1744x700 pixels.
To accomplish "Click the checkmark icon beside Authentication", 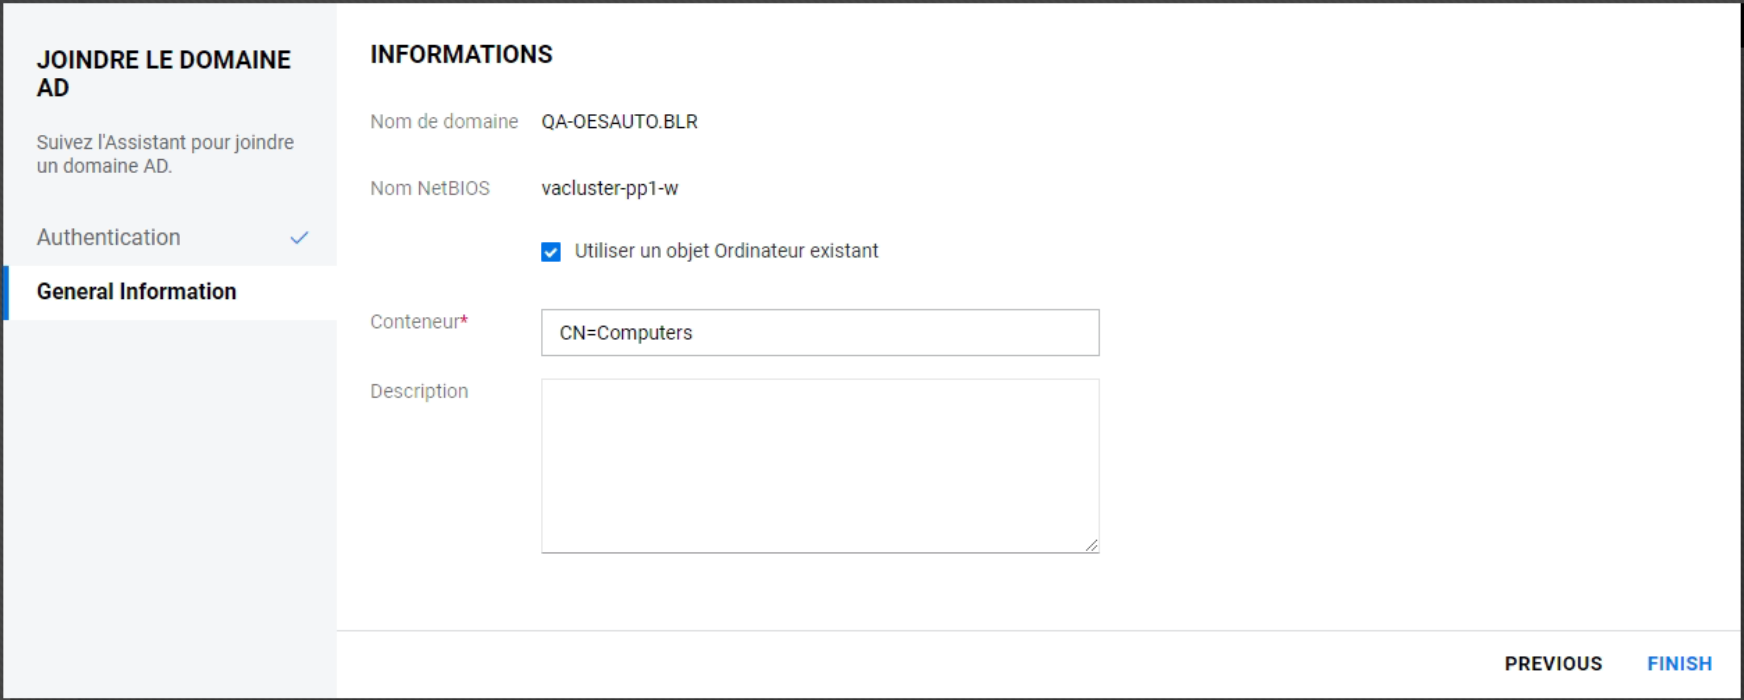I will point(299,238).
